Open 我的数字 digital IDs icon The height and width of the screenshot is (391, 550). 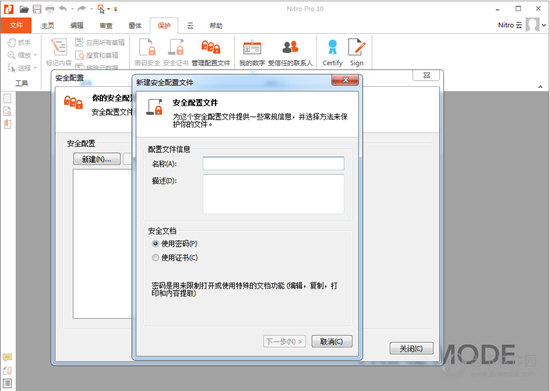252,47
